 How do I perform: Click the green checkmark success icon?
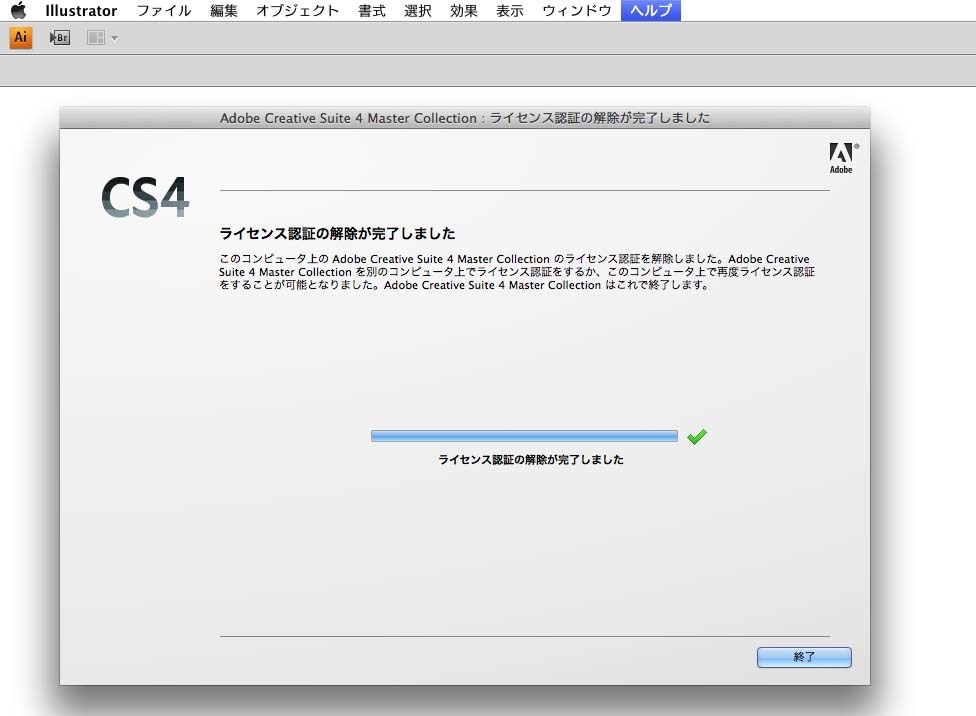(697, 436)
